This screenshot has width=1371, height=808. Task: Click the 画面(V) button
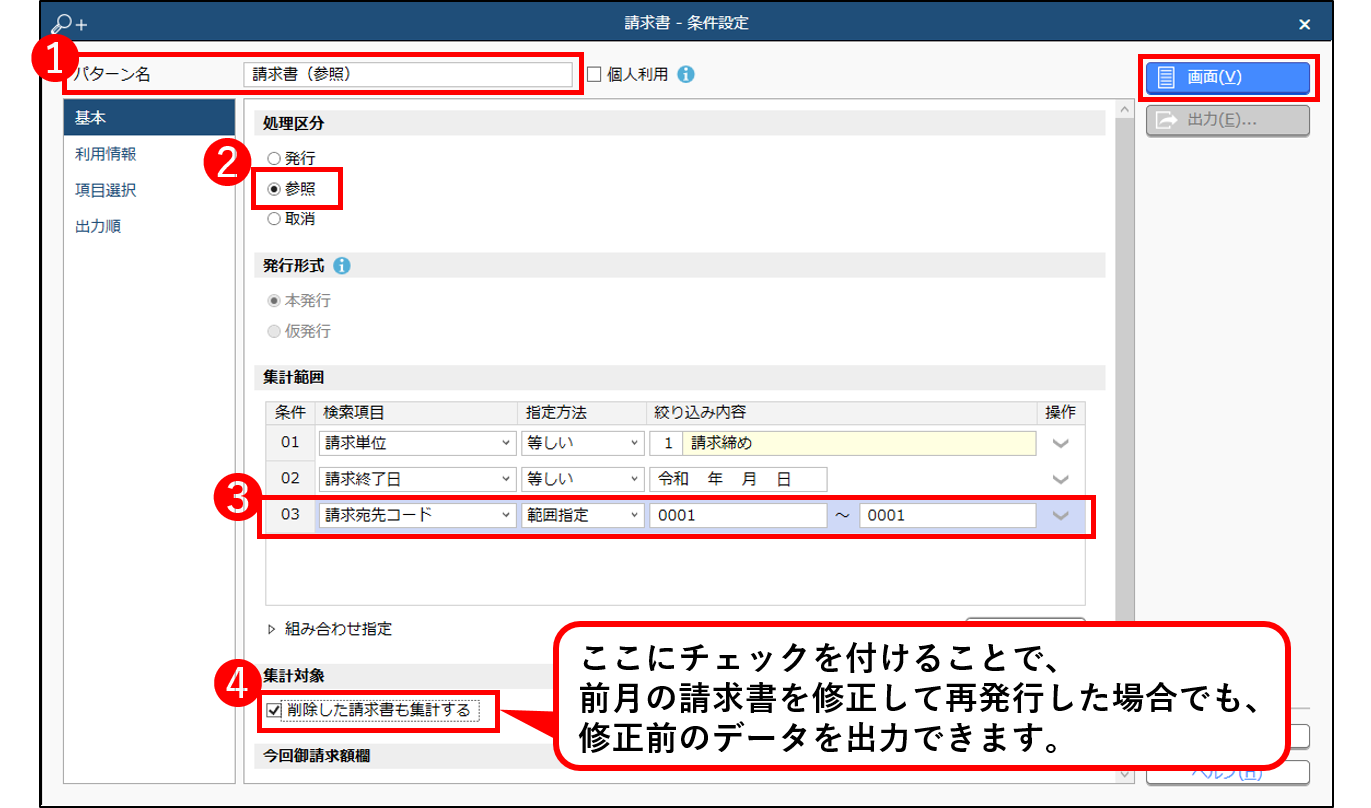(1227, 78)
